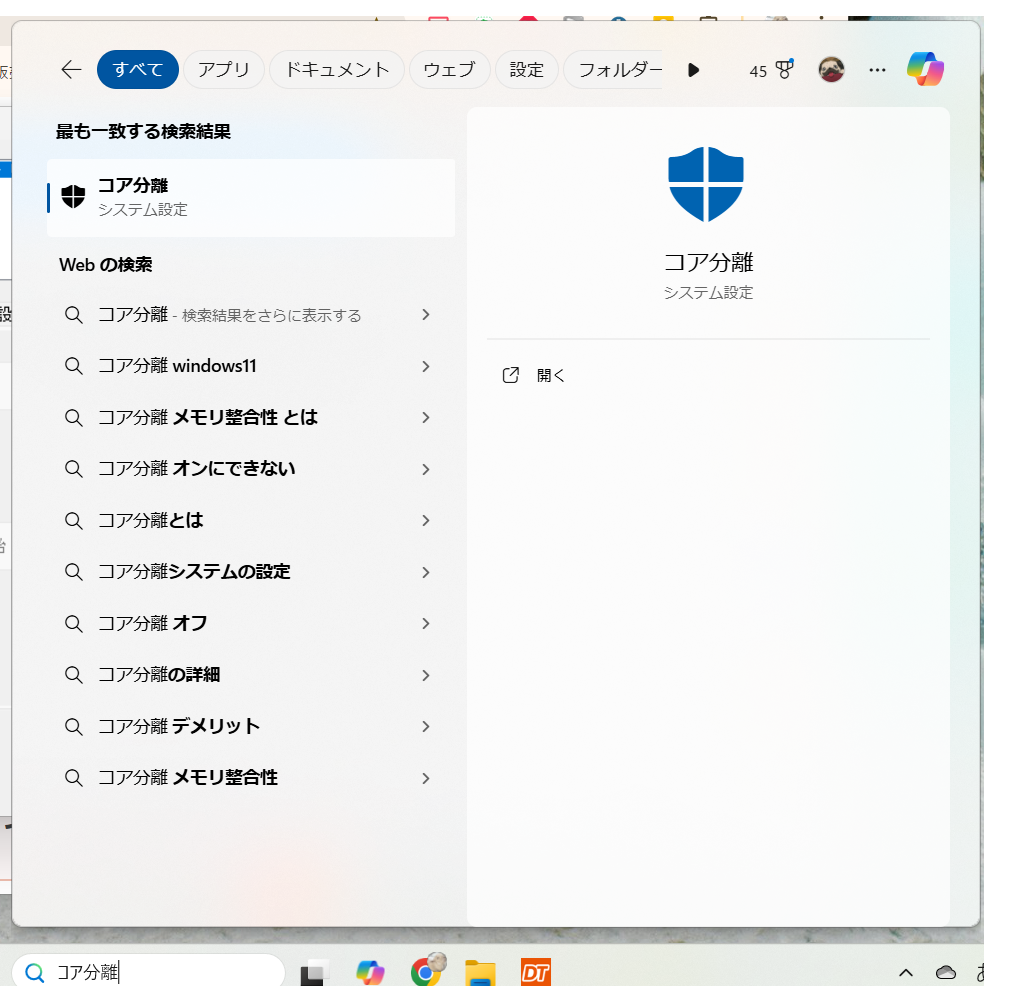Open the three-dot more options menu

point(878,70)
